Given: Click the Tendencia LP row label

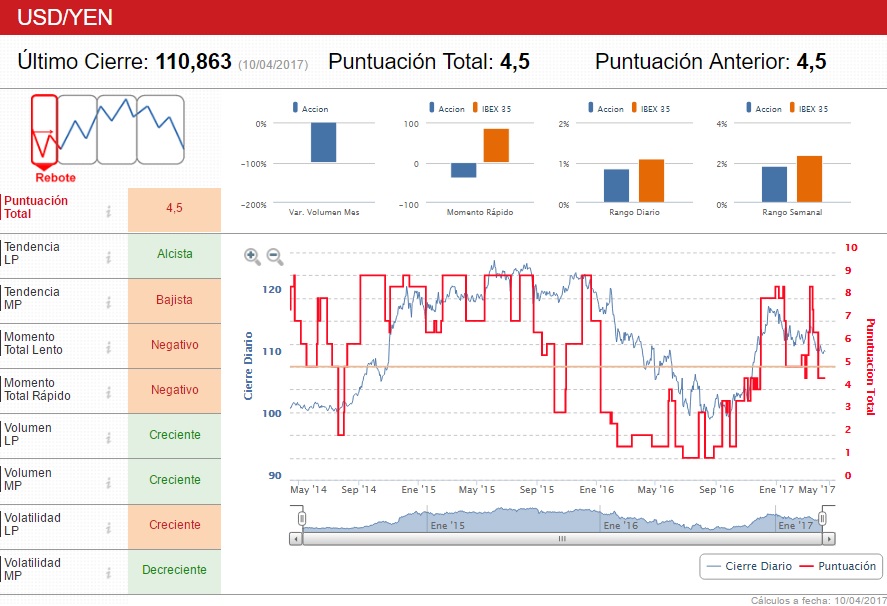Looking at the screenshot, I should click(x=32, y=253).
